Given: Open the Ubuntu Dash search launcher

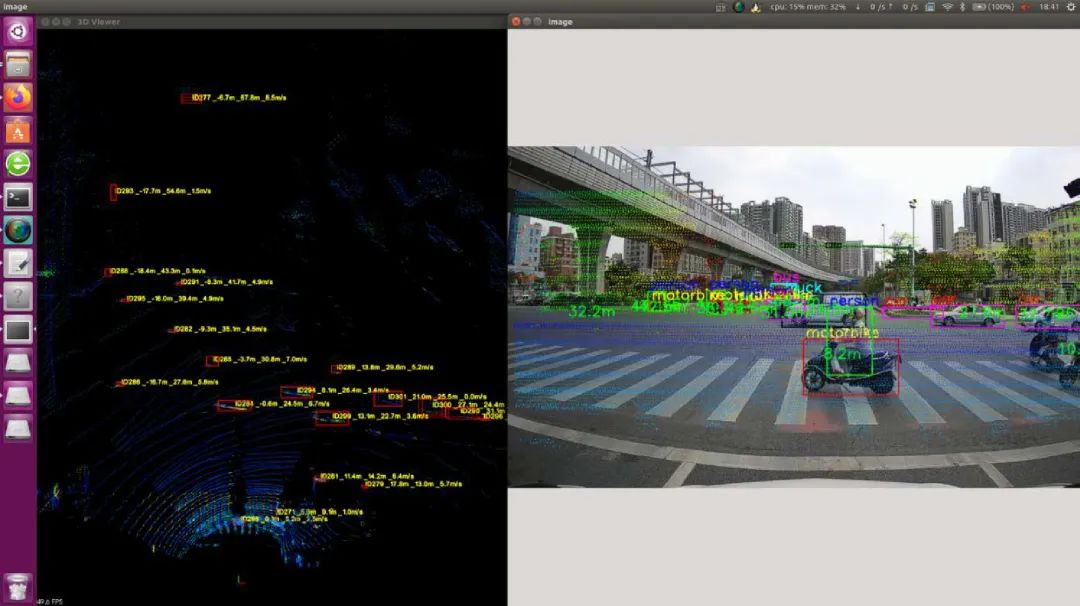Looking at the screenshot, I should (18, 31).
